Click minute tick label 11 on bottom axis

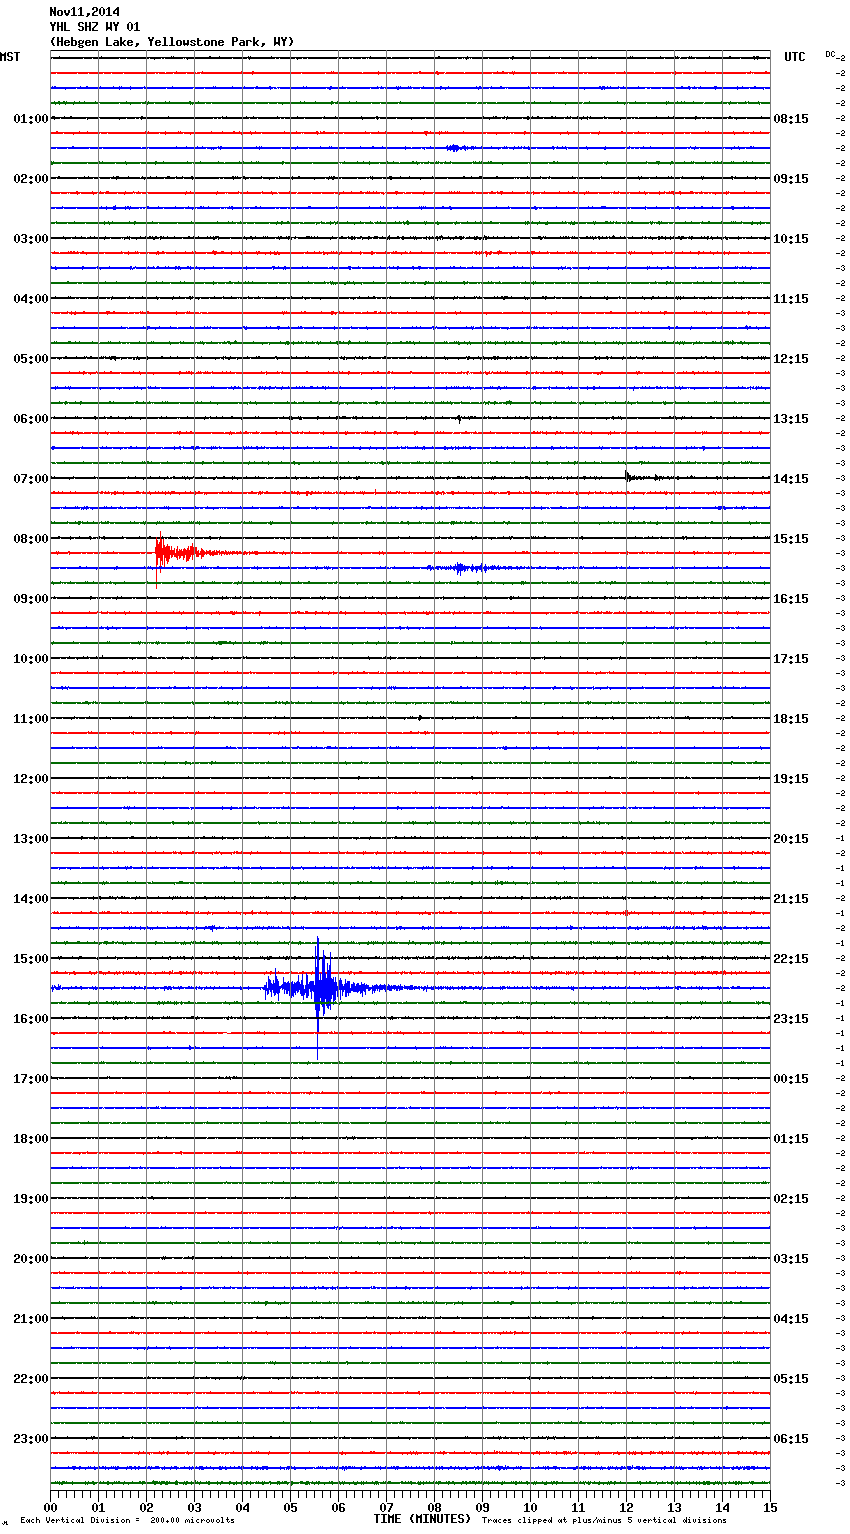578,1507
